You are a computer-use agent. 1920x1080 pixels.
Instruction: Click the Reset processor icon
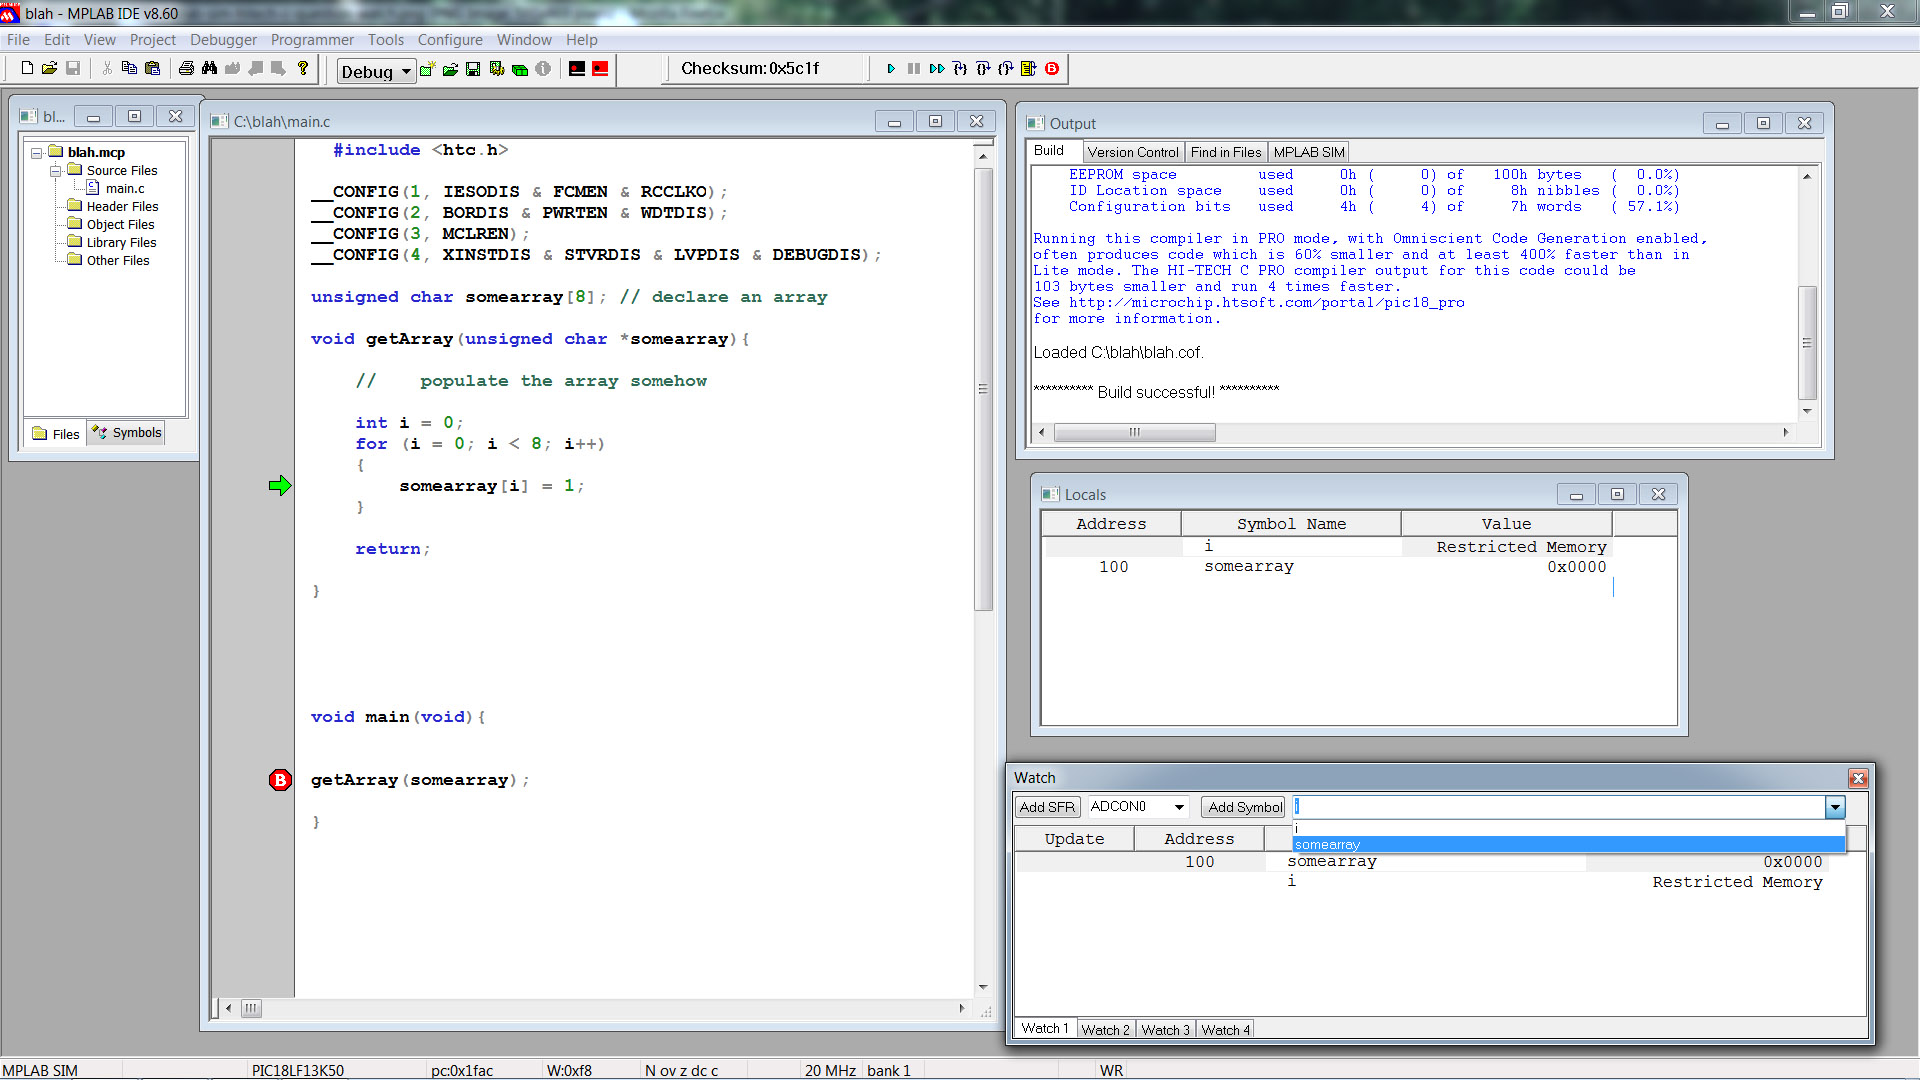point(1029,69)
